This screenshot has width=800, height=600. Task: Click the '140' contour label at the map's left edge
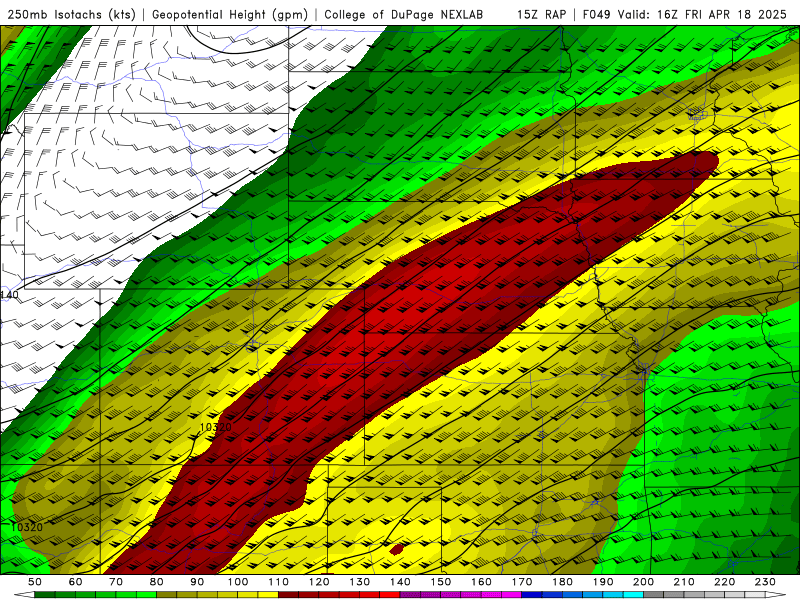[x=9, y=294]
